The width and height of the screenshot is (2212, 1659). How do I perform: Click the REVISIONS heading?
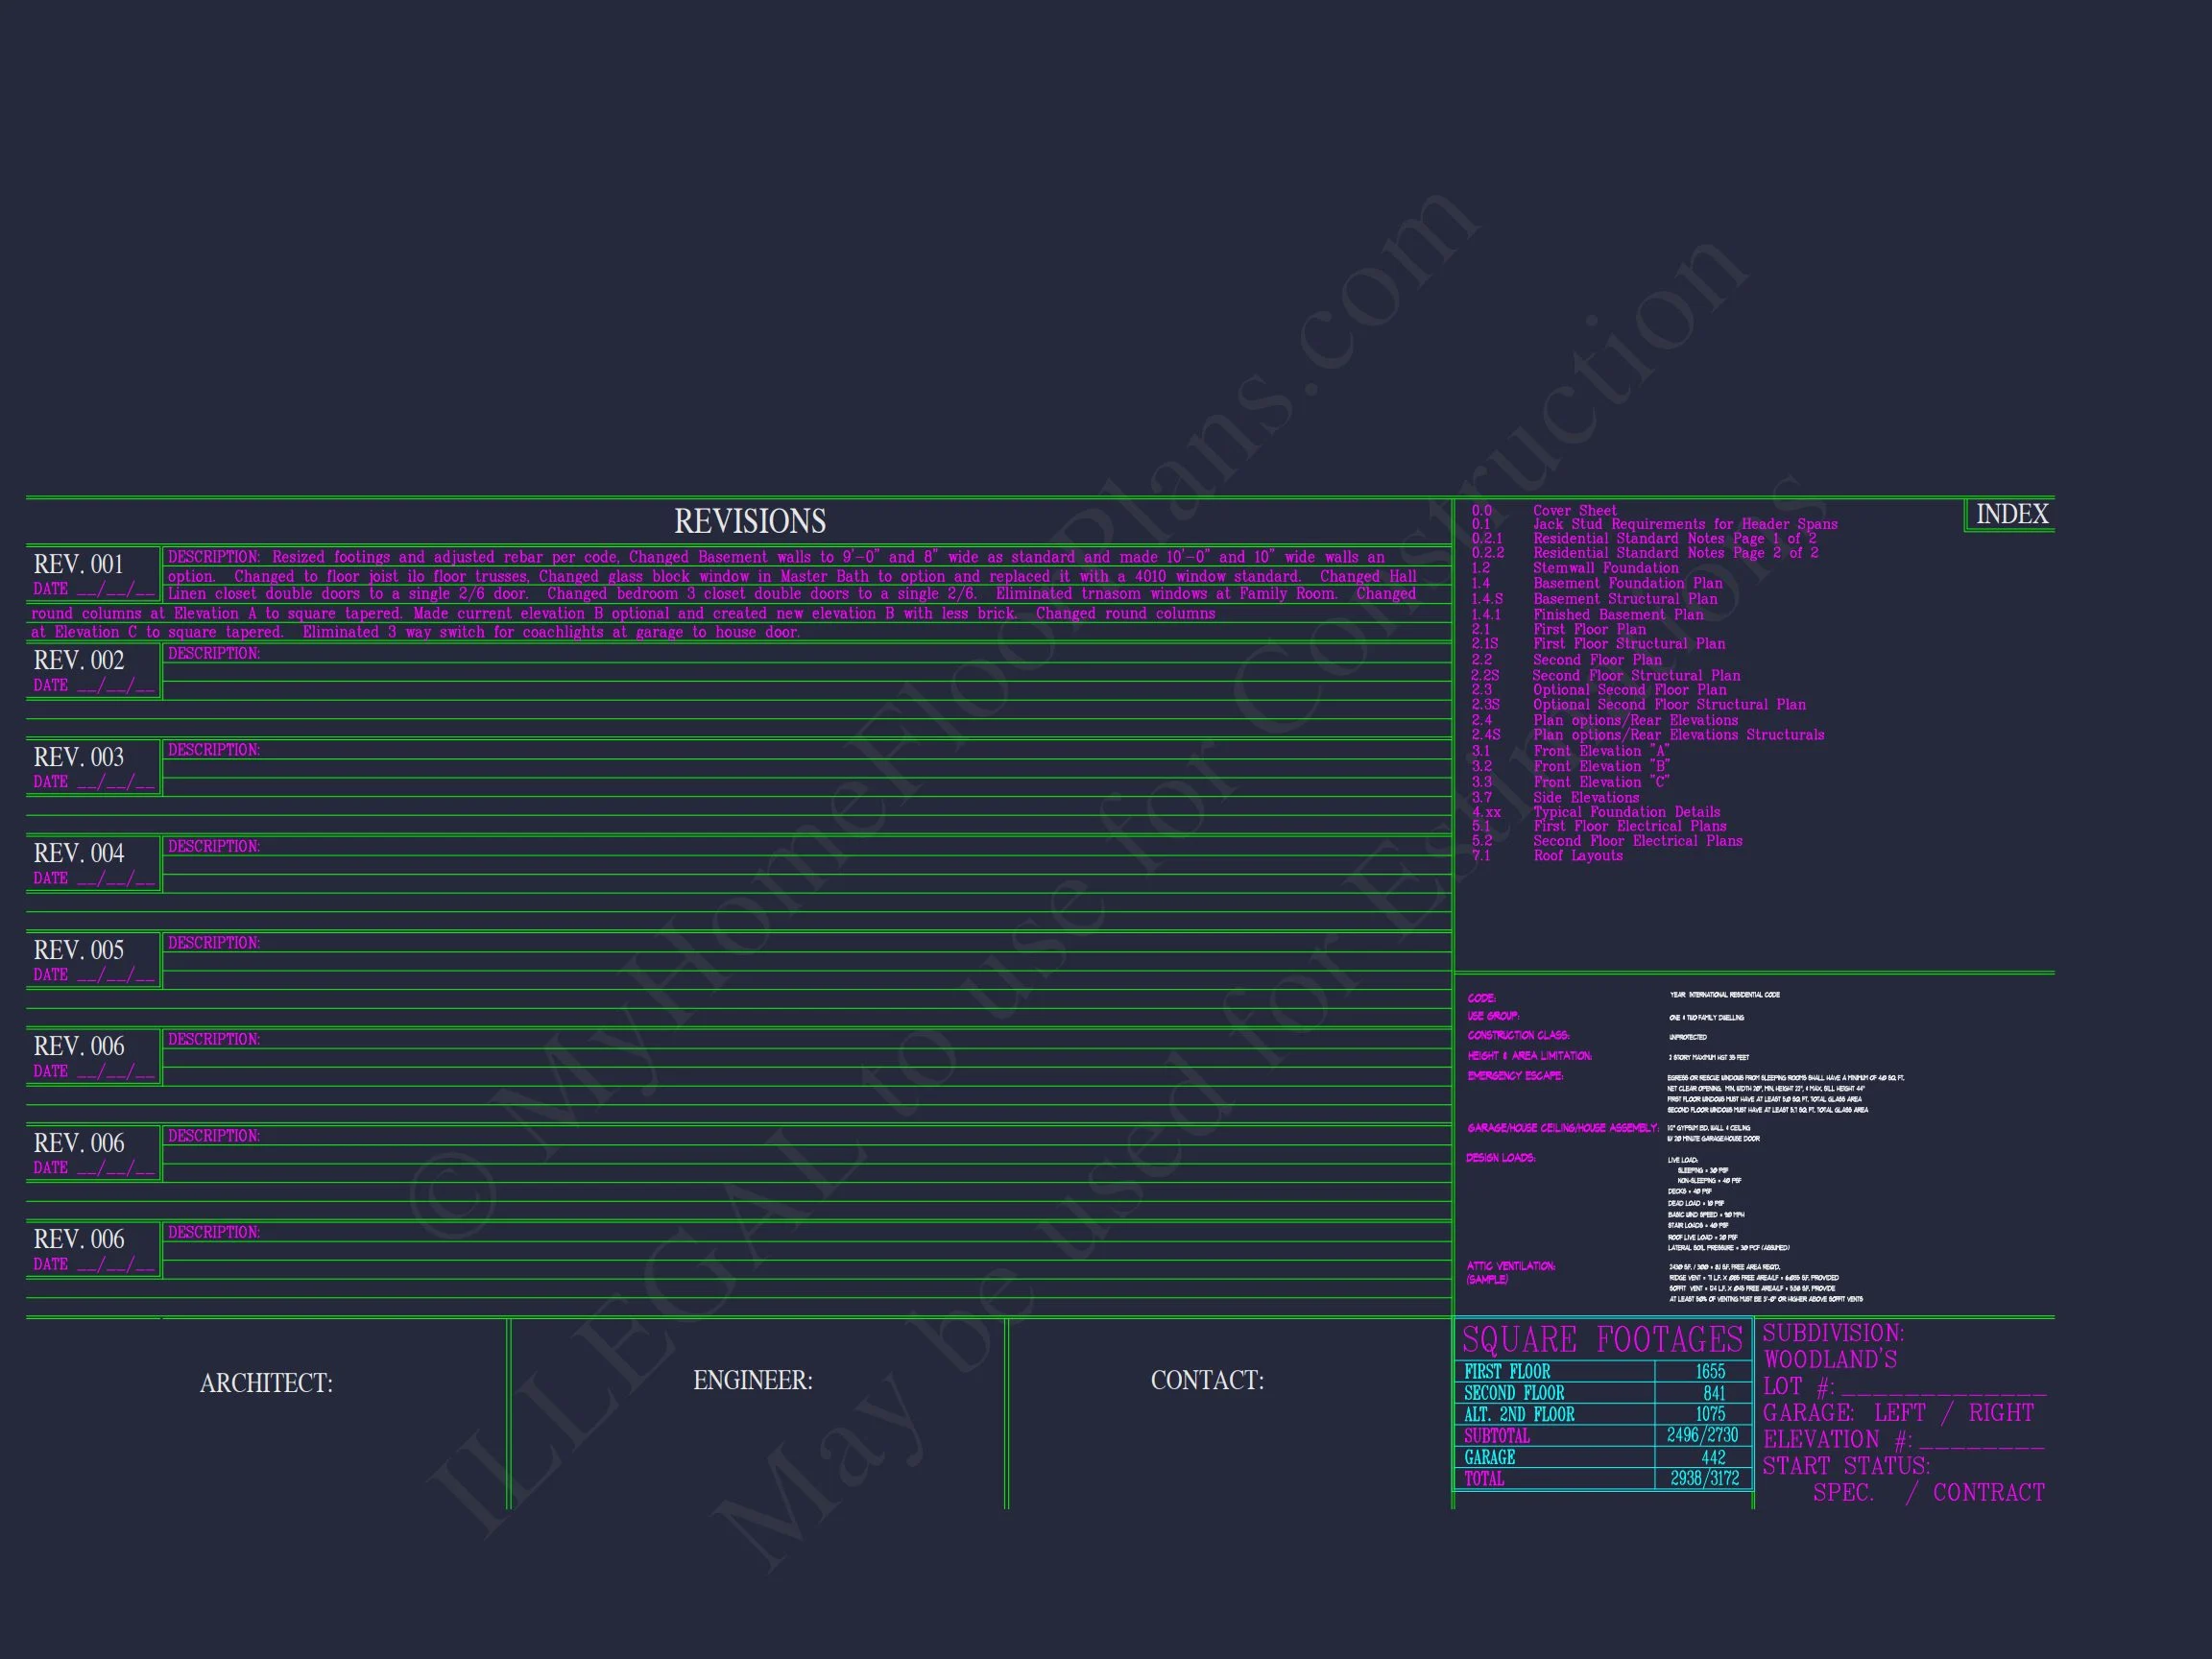coord(750,521)
